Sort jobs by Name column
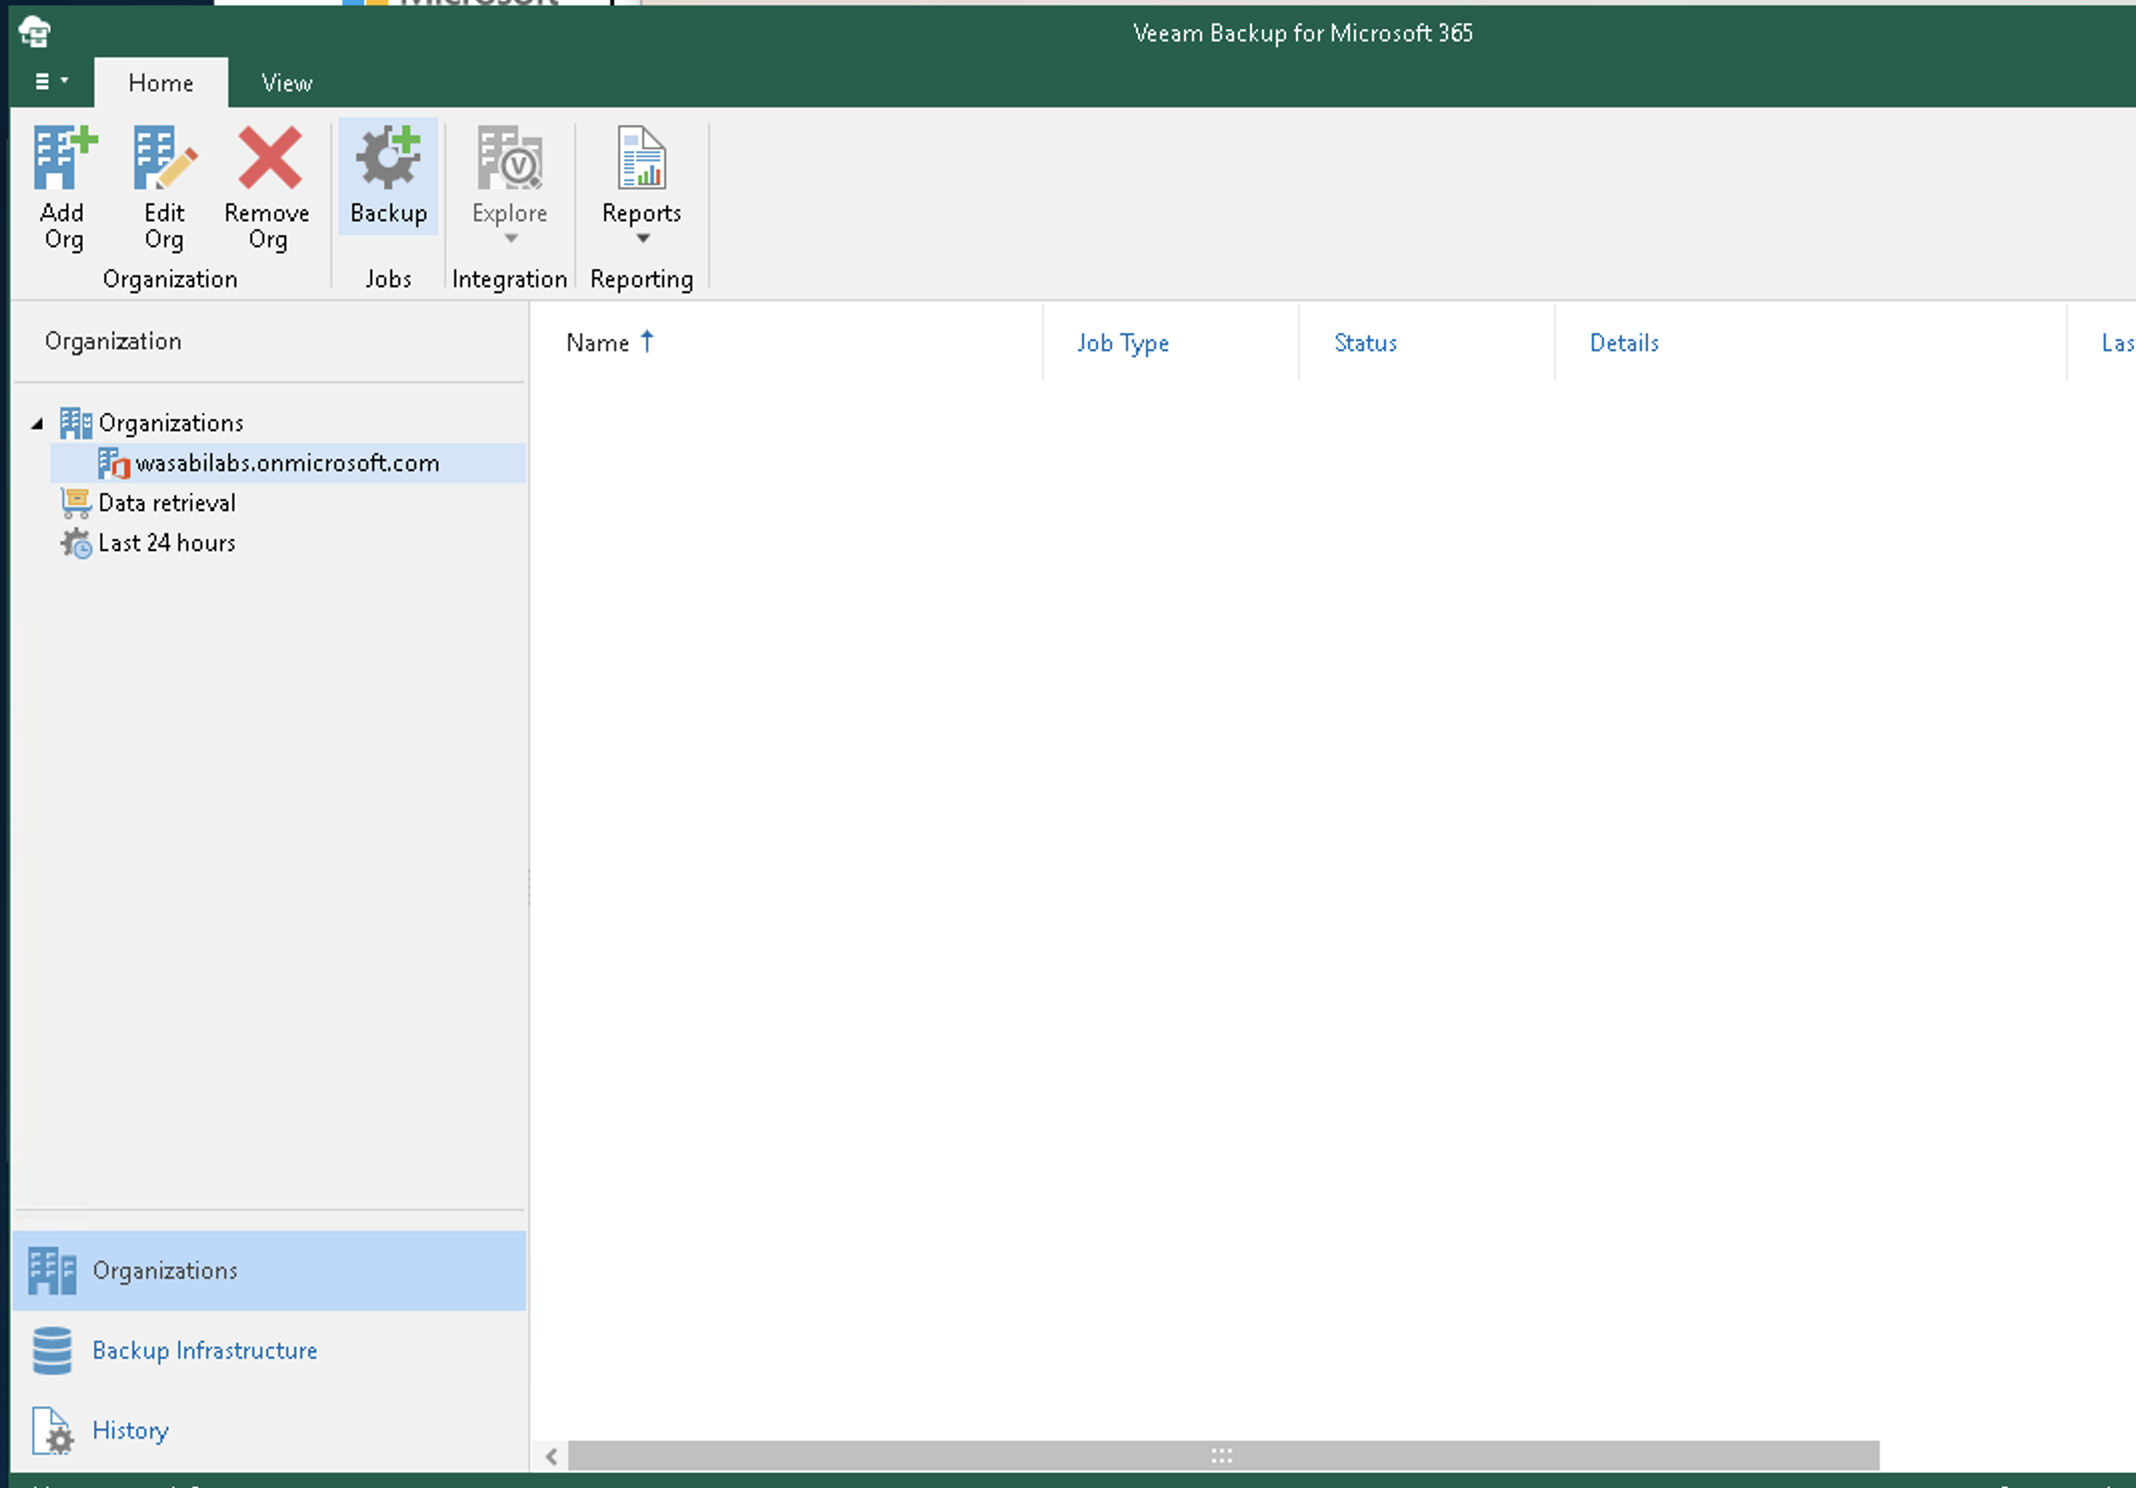 tap(598, 343)
